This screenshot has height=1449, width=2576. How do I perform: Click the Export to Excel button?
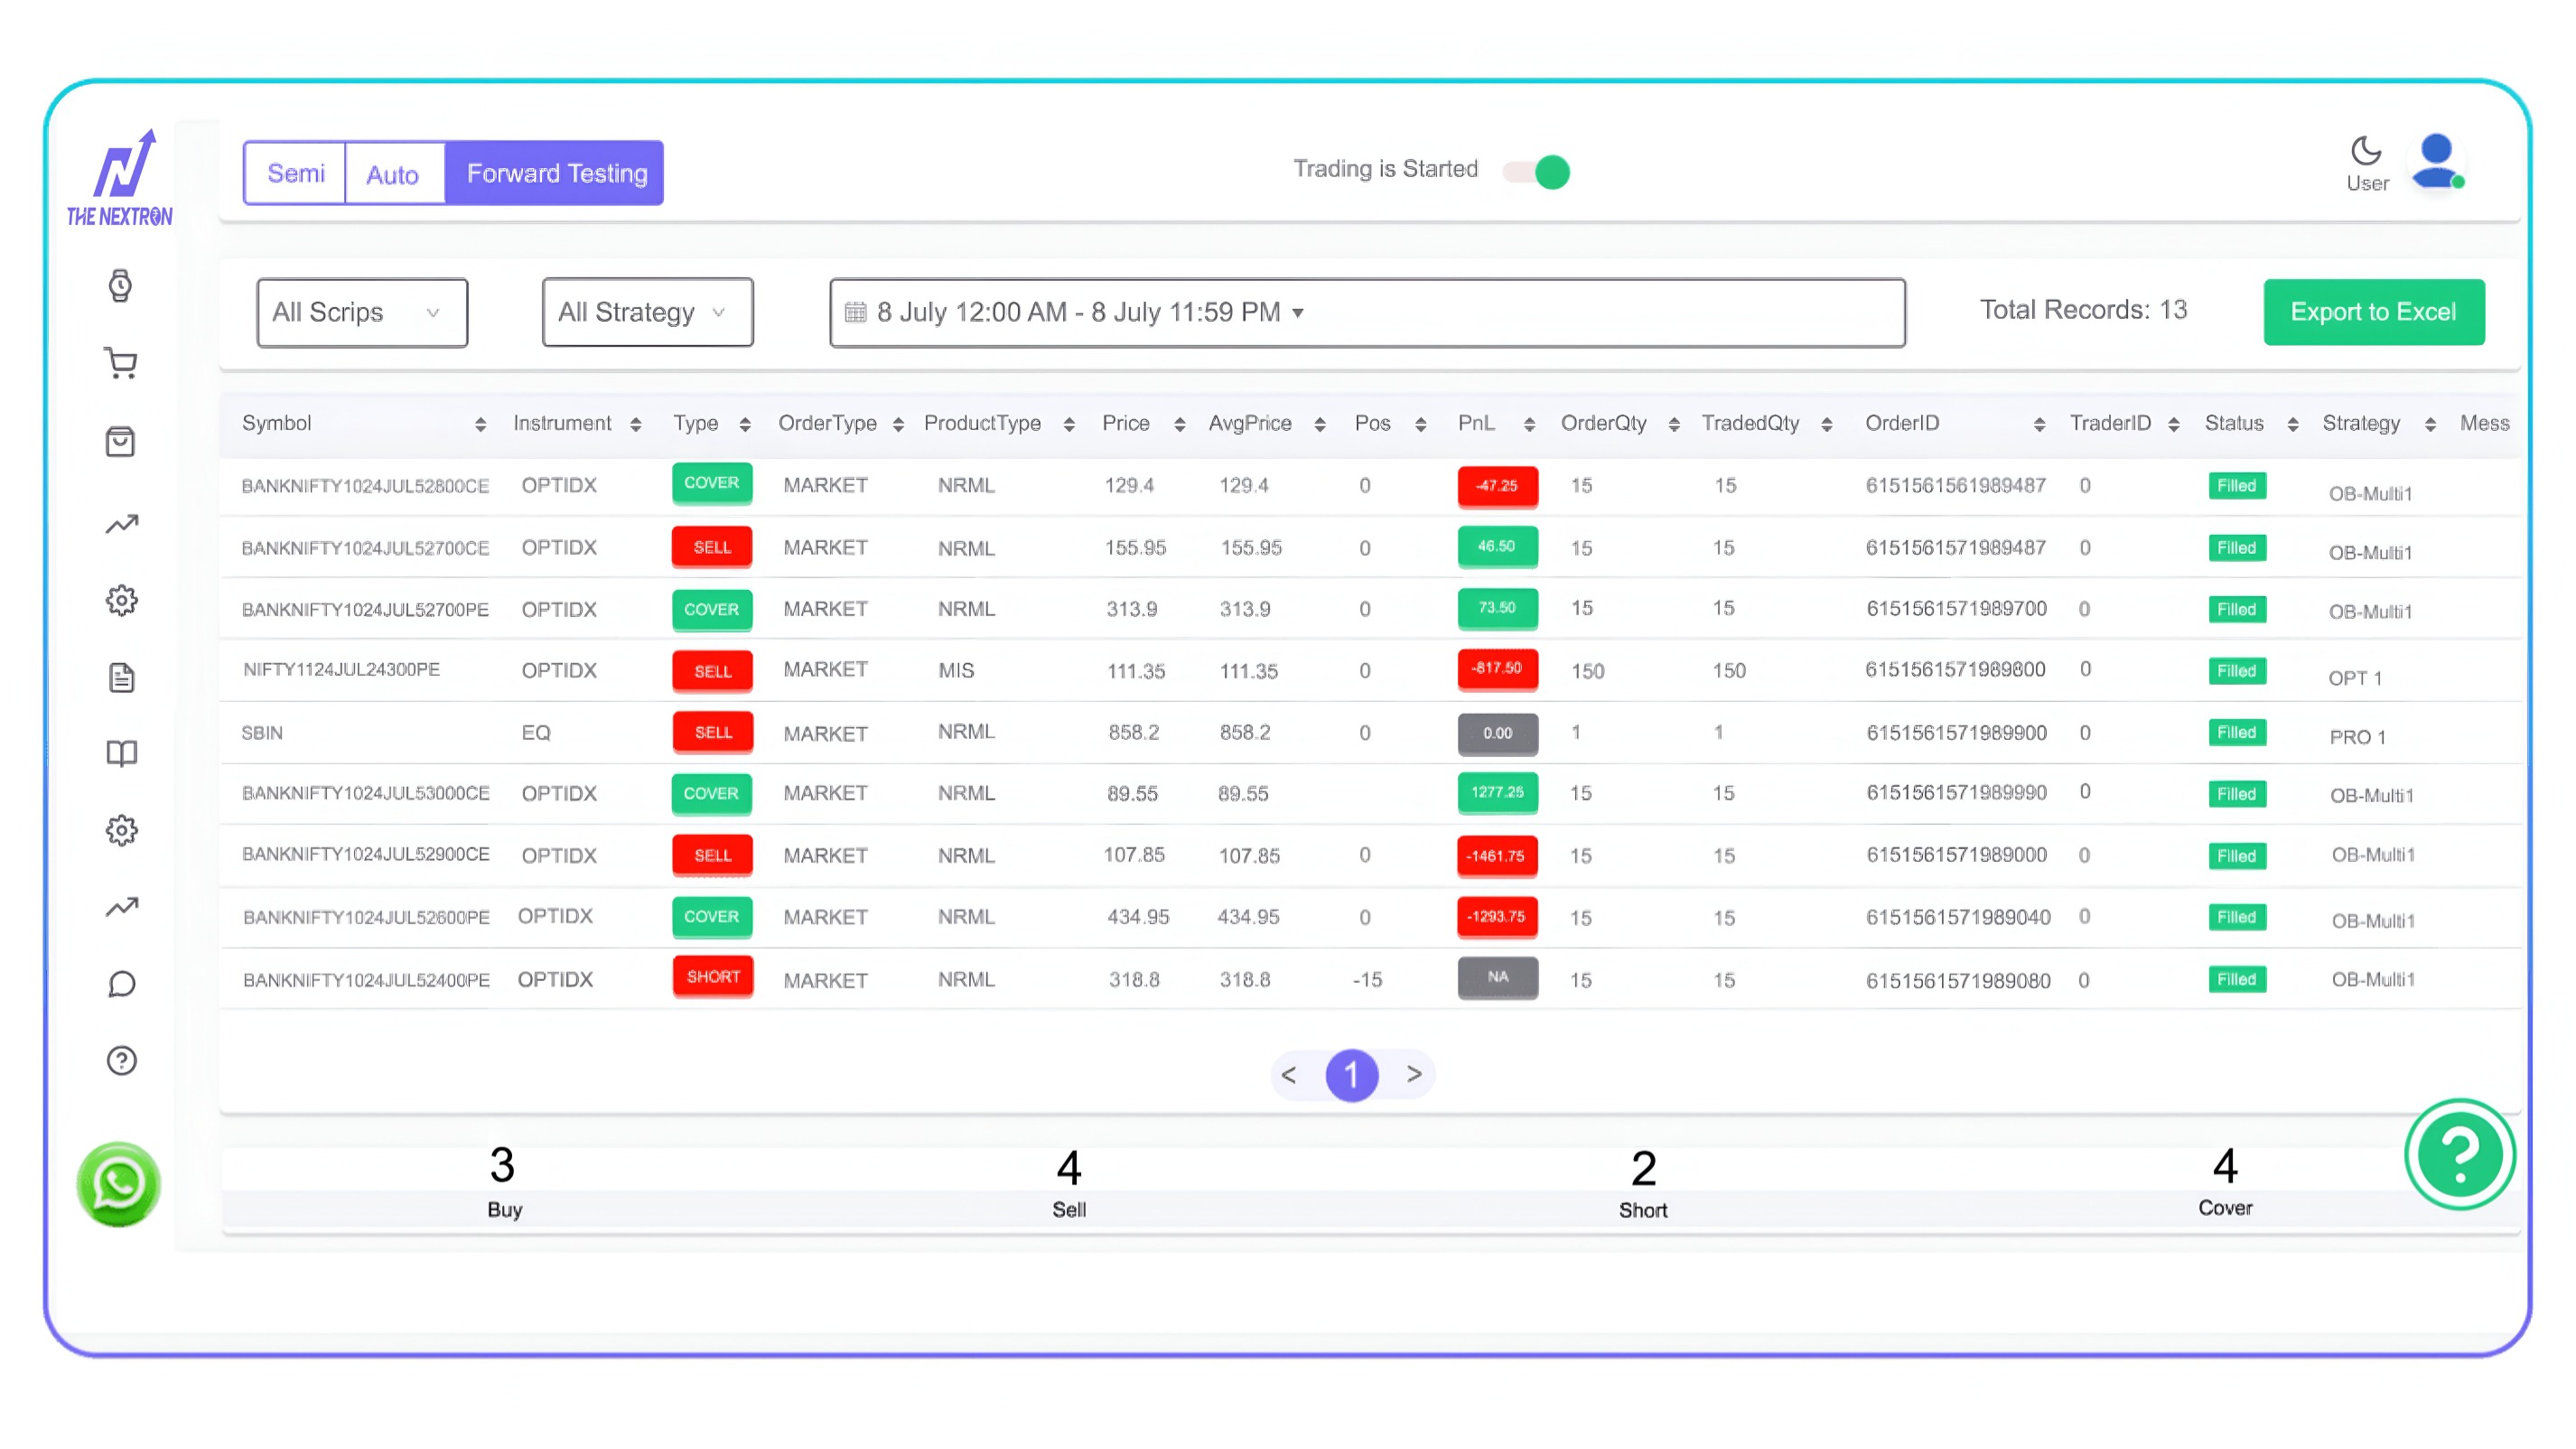pos(2372,312)
